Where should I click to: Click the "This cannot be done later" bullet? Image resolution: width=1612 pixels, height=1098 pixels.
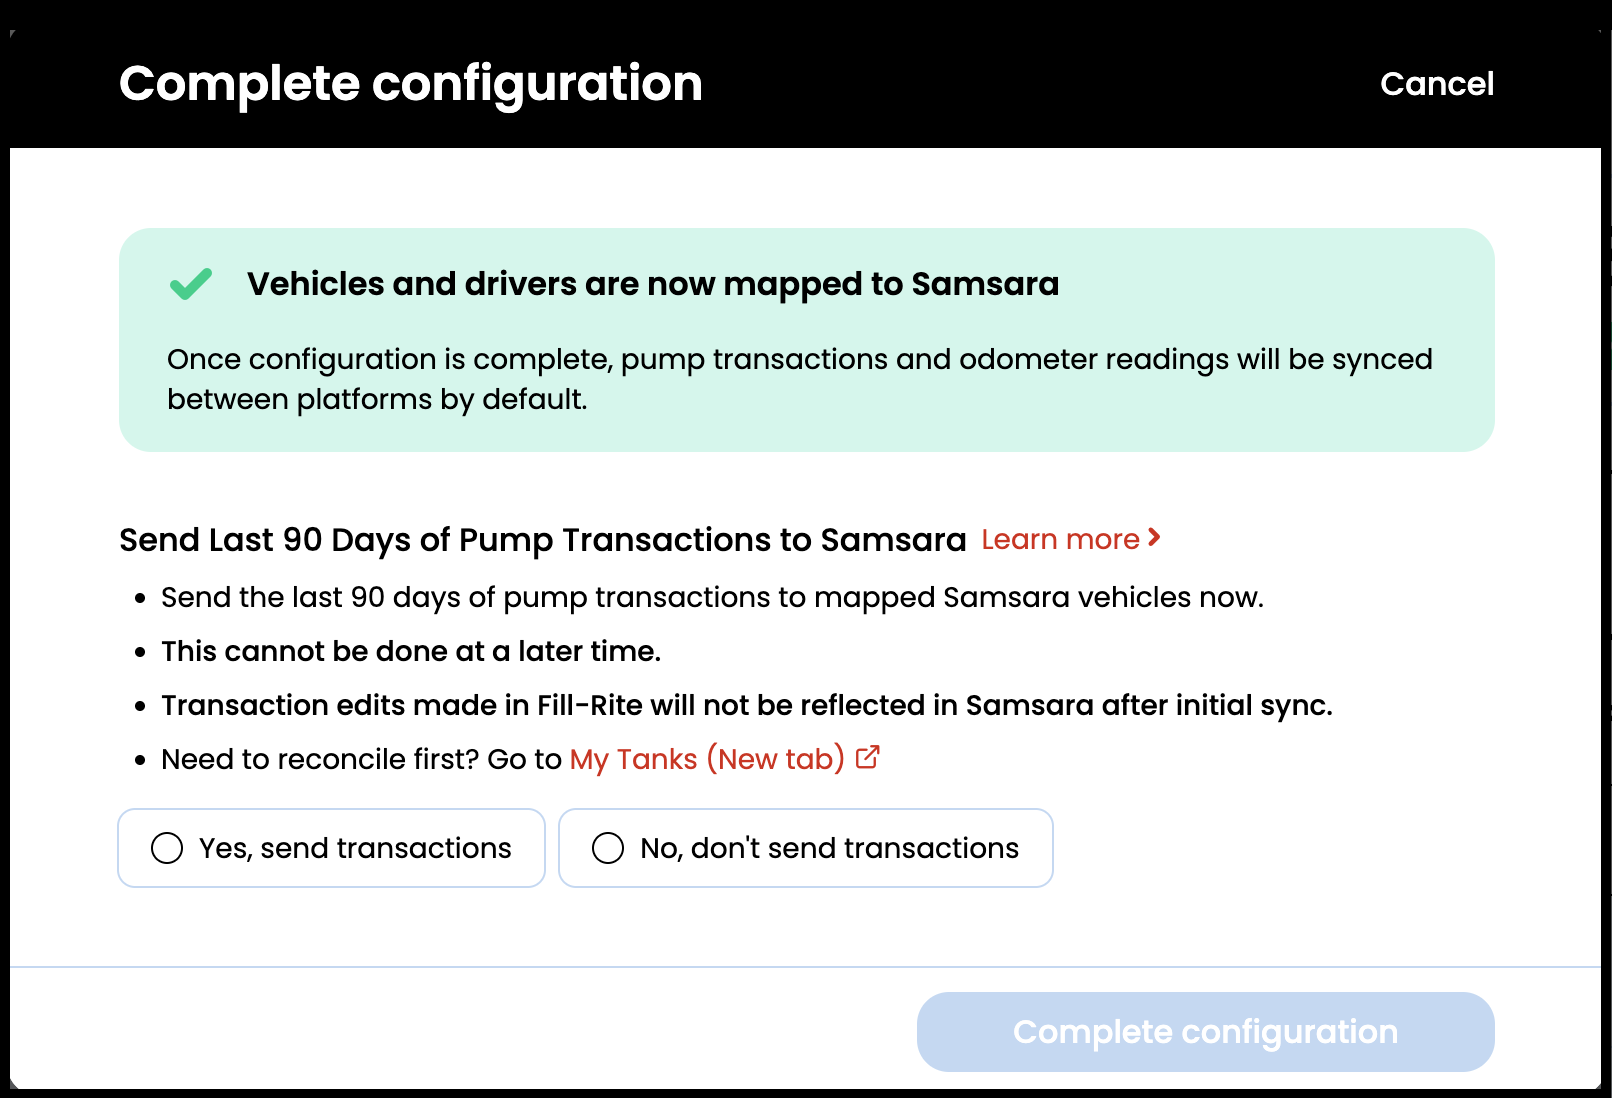(410, 651)
